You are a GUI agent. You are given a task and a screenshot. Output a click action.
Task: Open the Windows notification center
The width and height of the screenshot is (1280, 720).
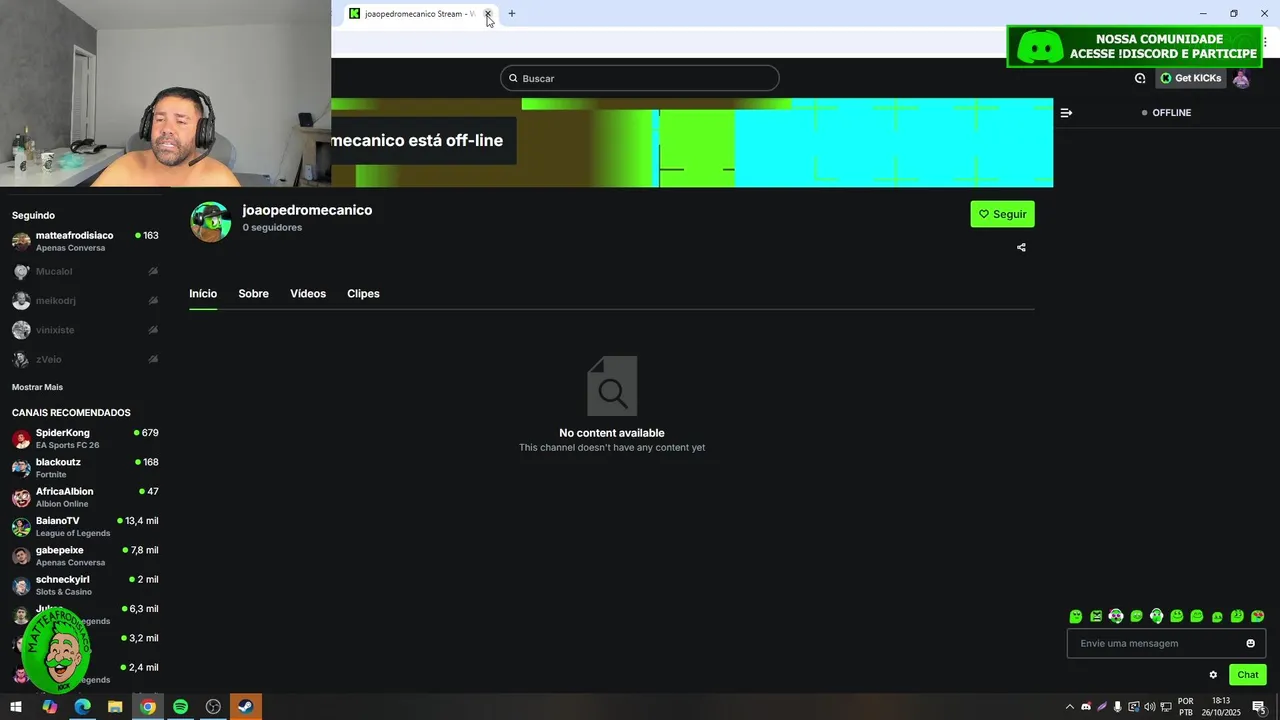tap(1259, 707)
